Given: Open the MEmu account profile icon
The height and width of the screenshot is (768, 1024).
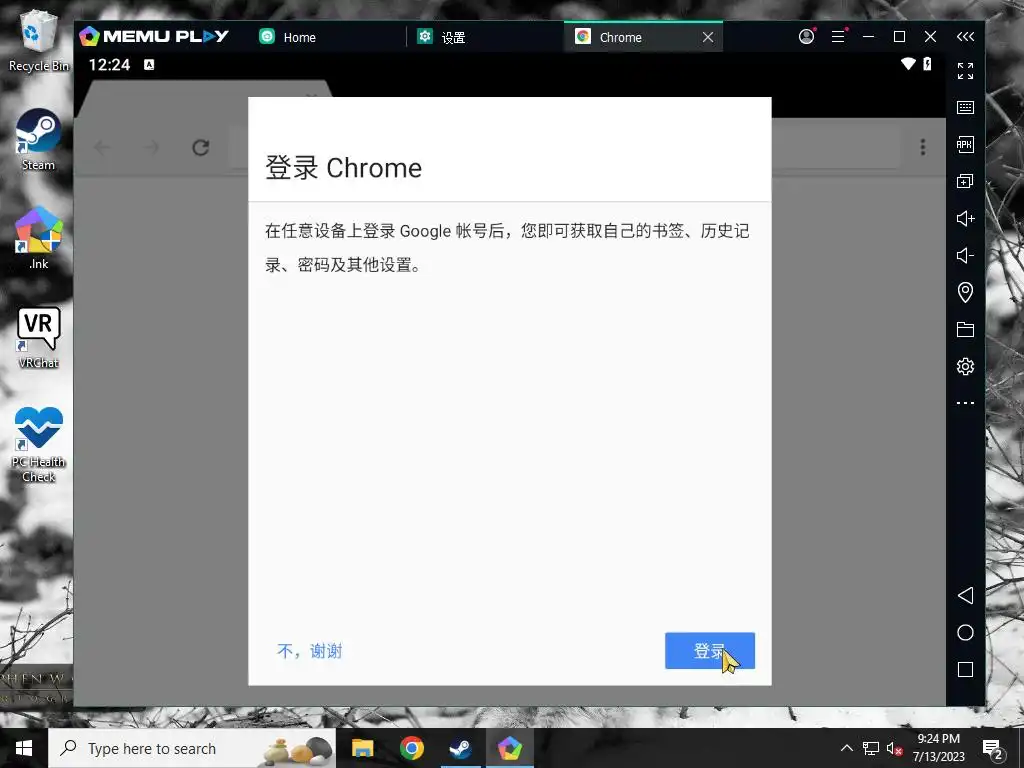Looking at the screenshot, I should click(807, 37).
